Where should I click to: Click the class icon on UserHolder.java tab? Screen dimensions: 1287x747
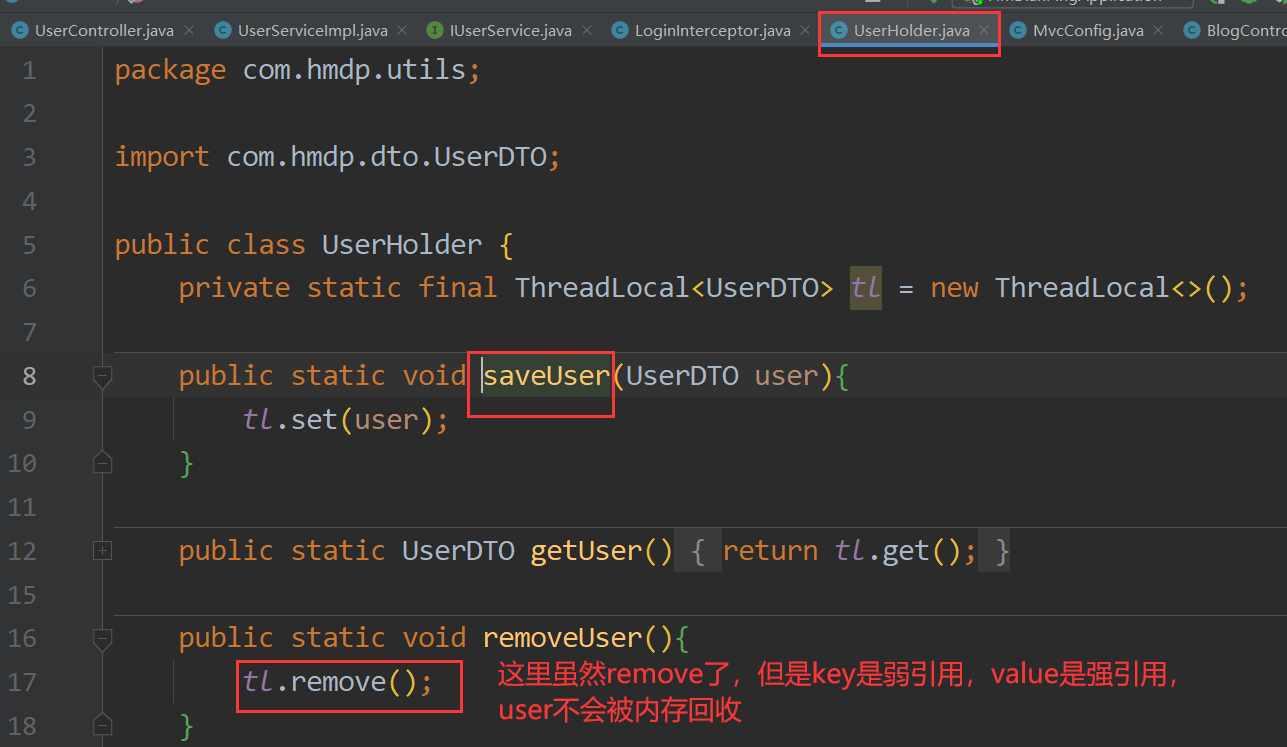[838, 31]
